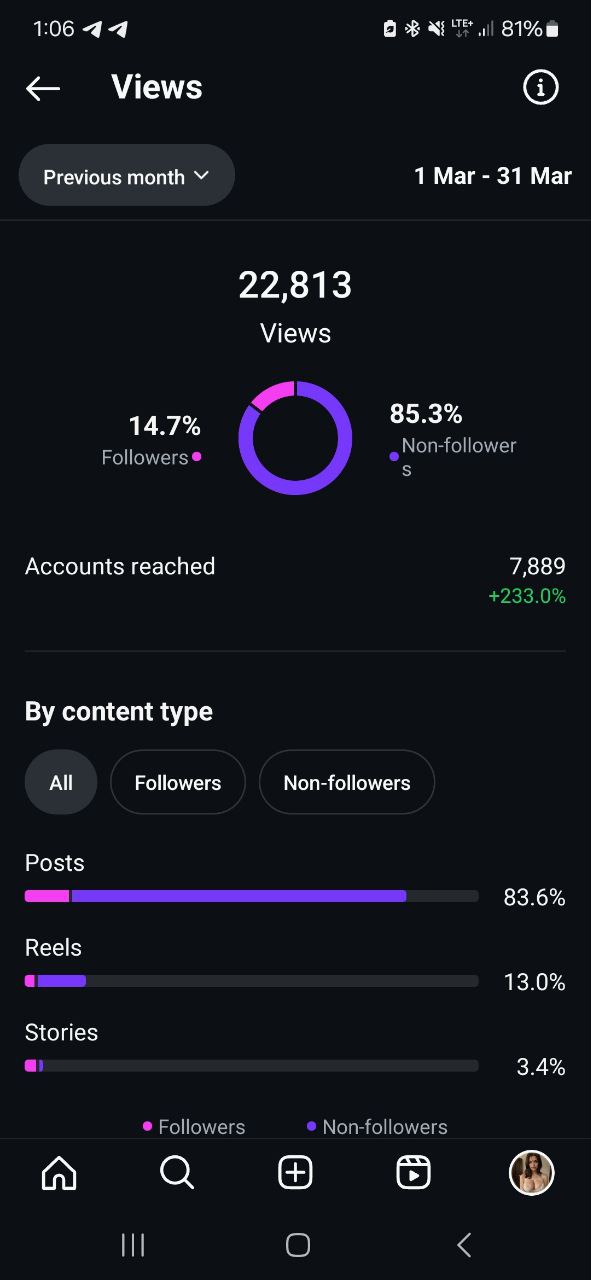Viewport: 591px width, 1280px height.
Task: Select the Followers filter chip
Action: pos(178,782)
